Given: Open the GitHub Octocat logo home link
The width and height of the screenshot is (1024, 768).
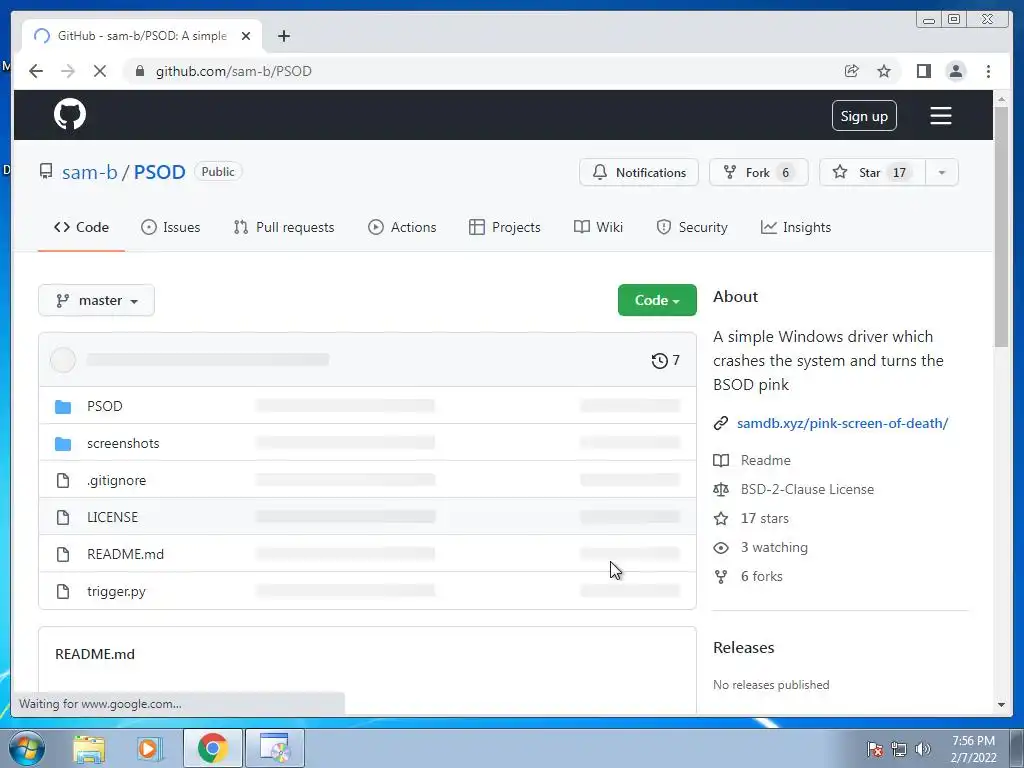Looking at the screenshot, I should (x=70, y=115).
